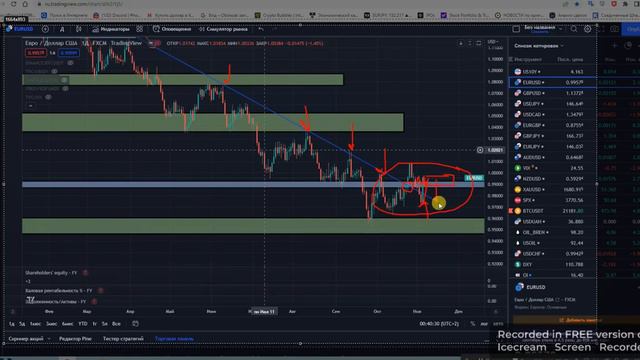Open the candlestick chart type selector

click(x=79, y=29)
